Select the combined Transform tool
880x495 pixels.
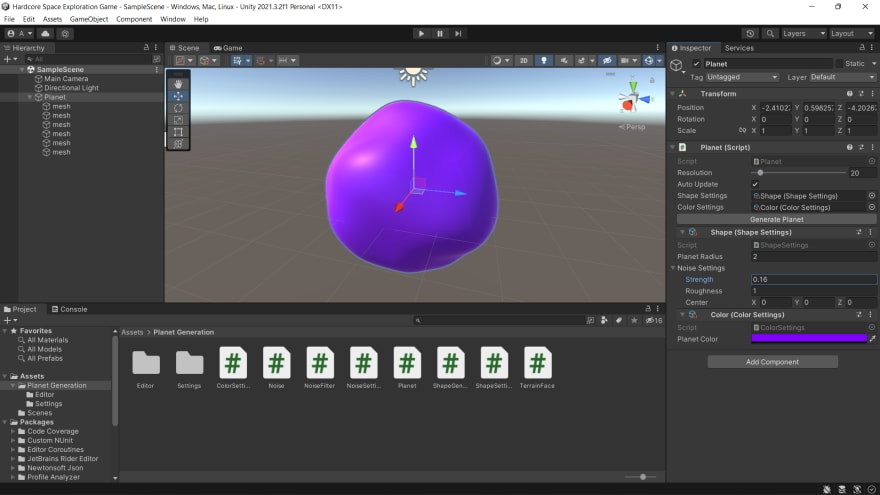pyautogui.click(x=178, y=144)
